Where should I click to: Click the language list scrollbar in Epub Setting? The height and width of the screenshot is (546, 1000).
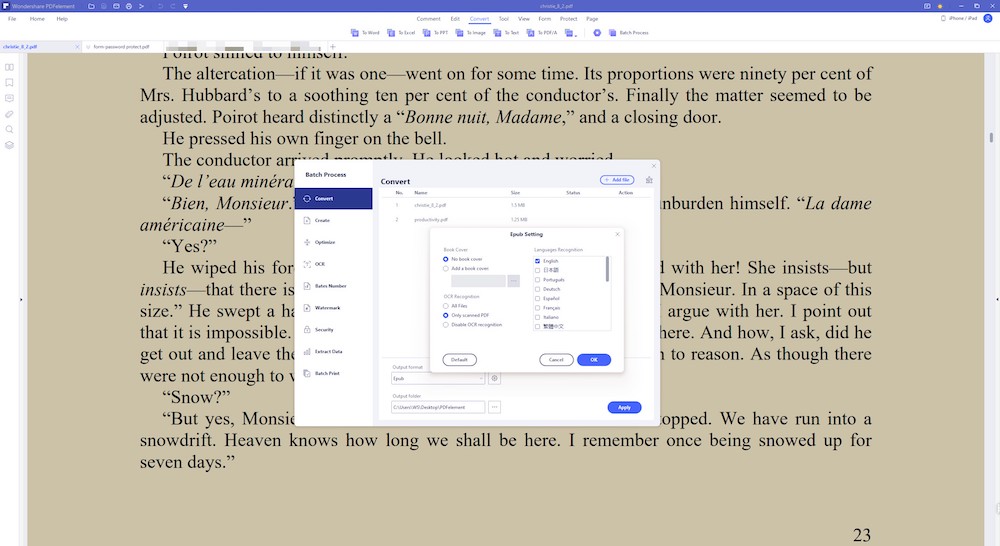pos(607,269)
